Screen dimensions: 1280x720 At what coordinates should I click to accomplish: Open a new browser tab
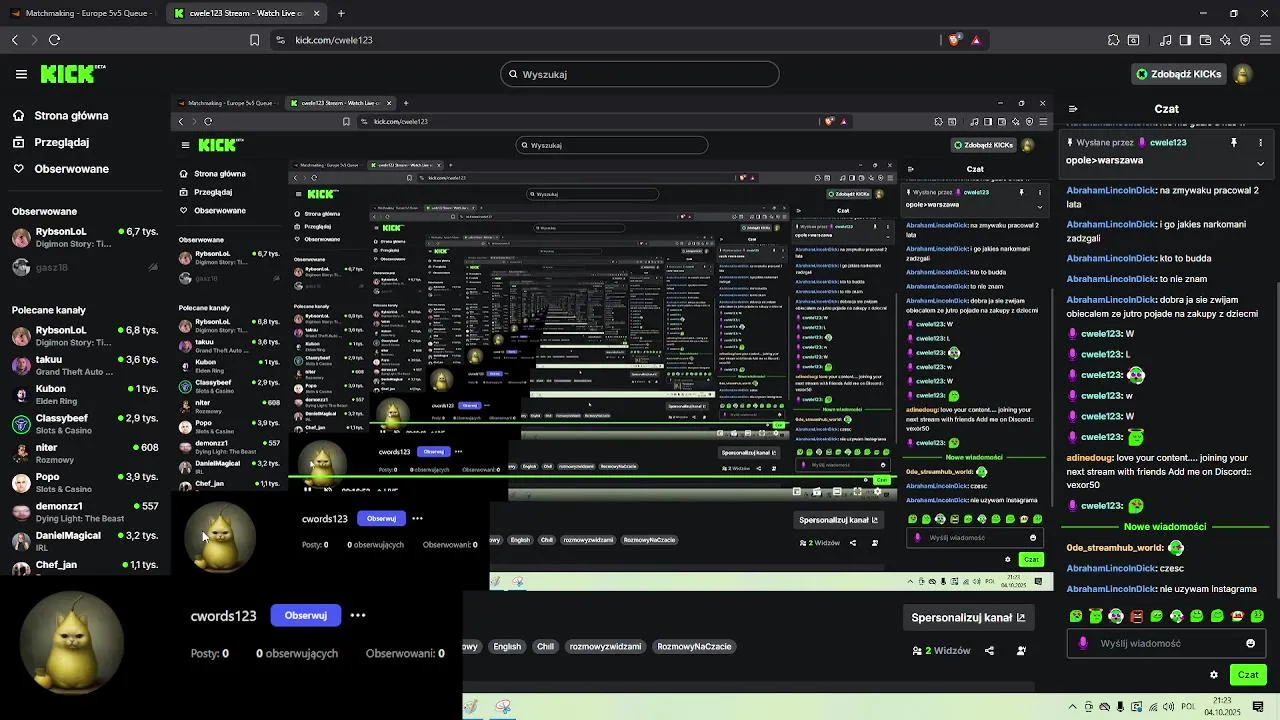[341, 13]
